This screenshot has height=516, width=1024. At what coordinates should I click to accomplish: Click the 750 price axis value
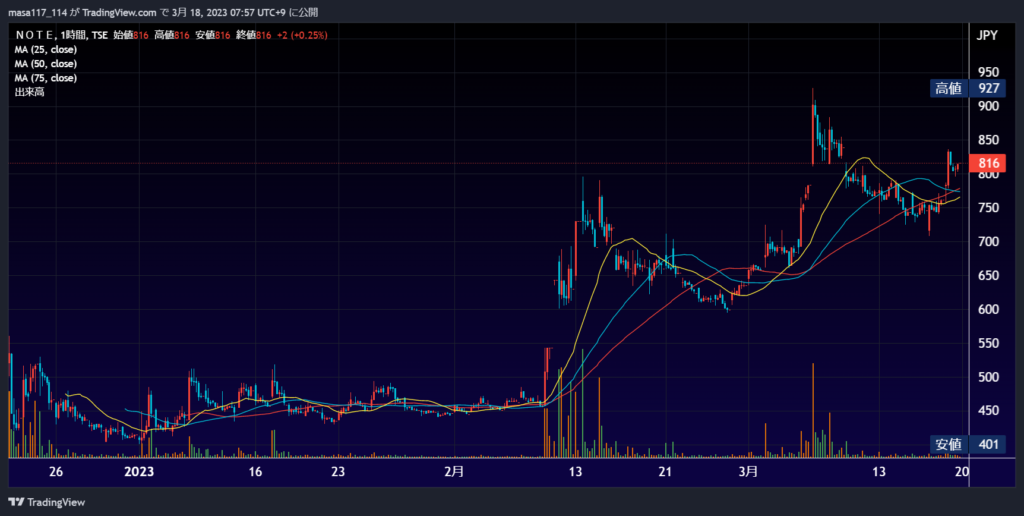987,208
